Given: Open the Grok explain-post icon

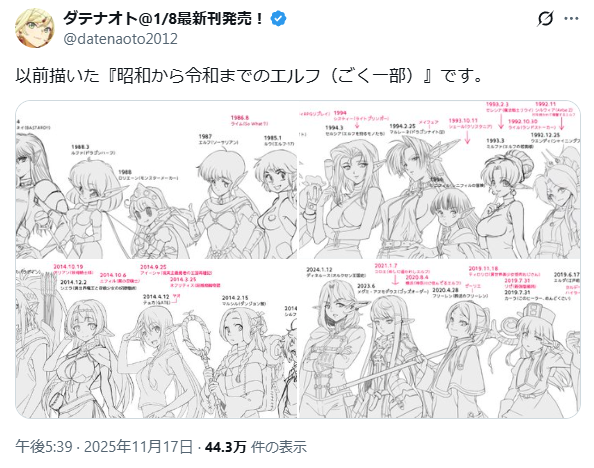Looking at the screenshot, I should [x=545, y=18].
